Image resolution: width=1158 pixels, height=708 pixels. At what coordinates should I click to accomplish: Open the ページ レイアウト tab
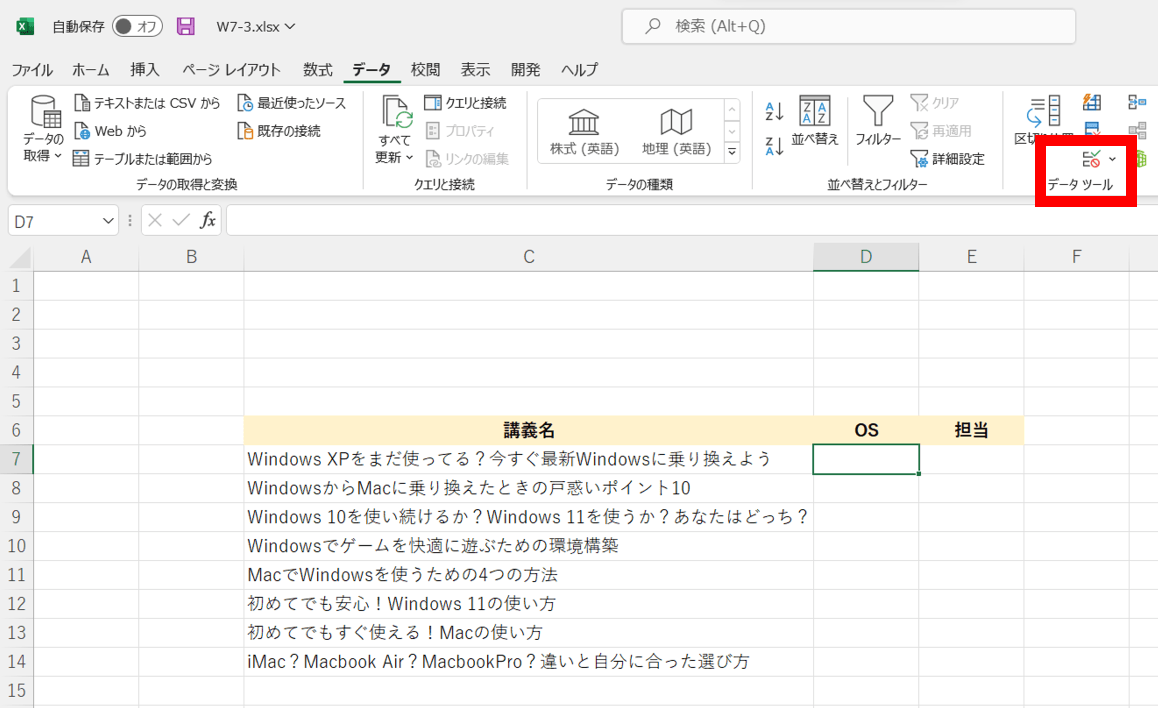click(231, 69)
